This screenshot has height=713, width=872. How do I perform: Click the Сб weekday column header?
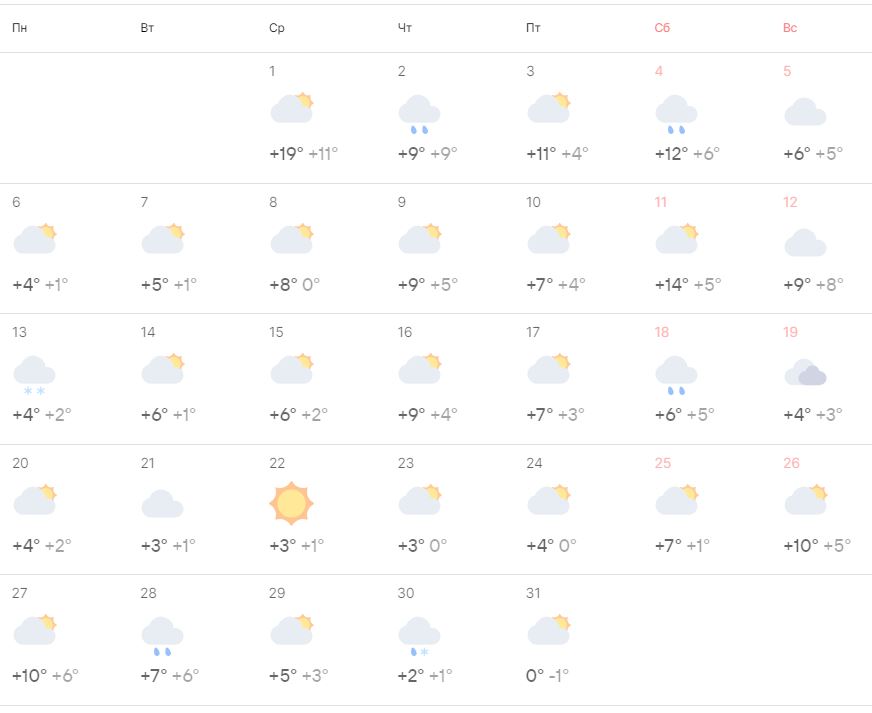(662, 28)
